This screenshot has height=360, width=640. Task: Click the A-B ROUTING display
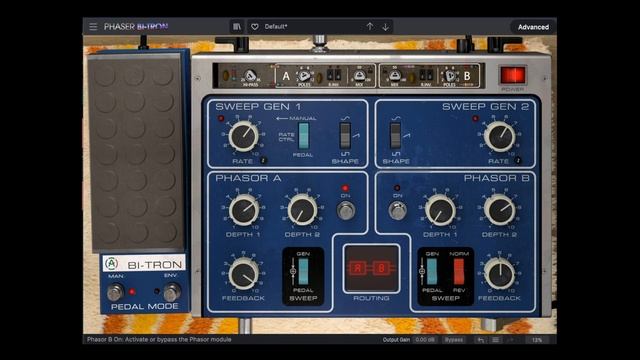(x=371, y=268)
